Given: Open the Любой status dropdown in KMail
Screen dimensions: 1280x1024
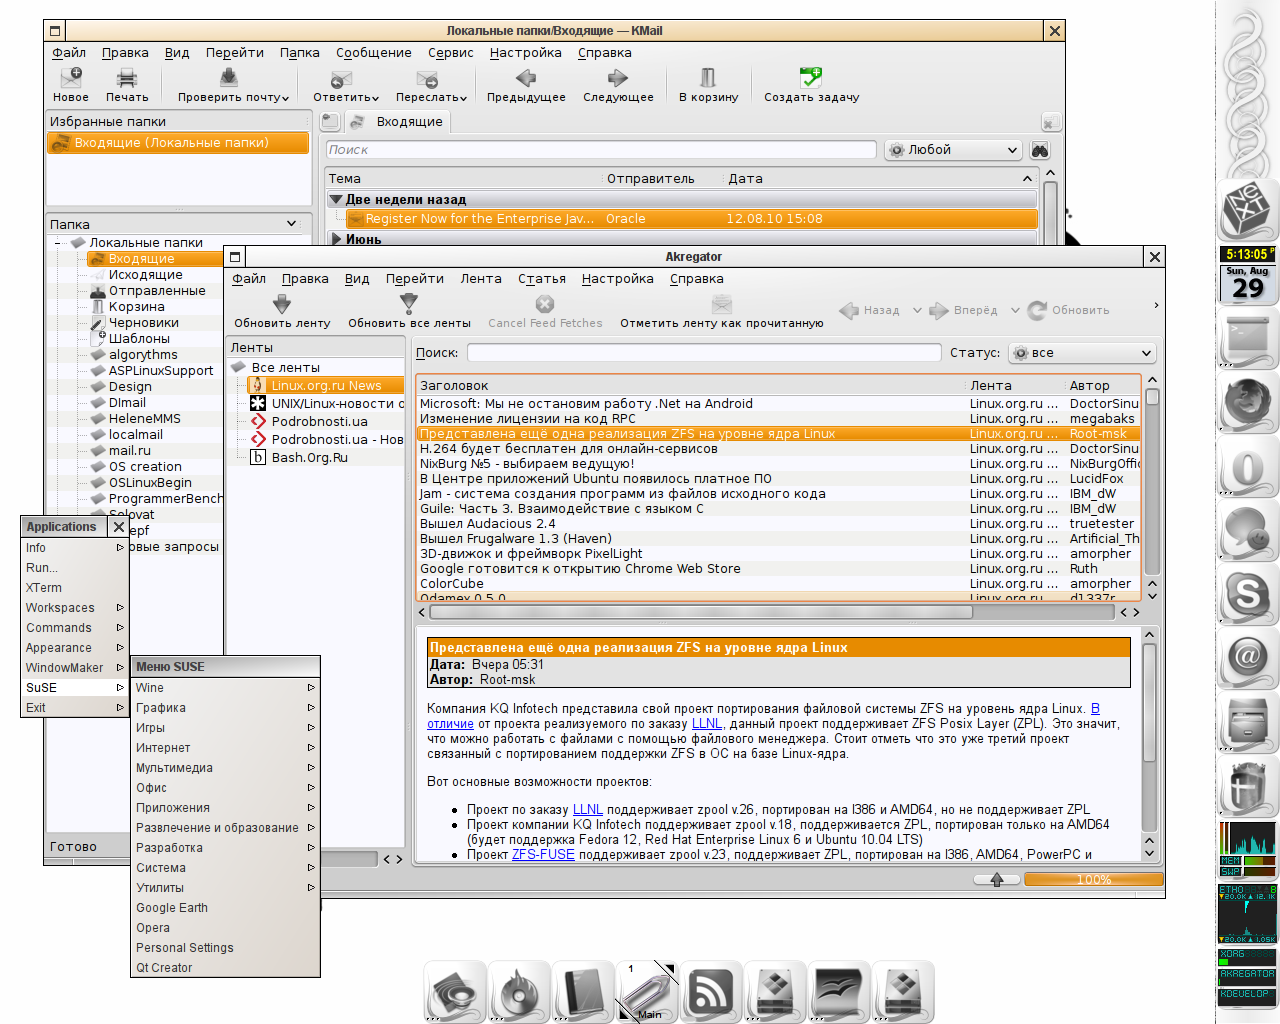Looking at the screenshot, I should pyautogui.click(x=952, y=150).
